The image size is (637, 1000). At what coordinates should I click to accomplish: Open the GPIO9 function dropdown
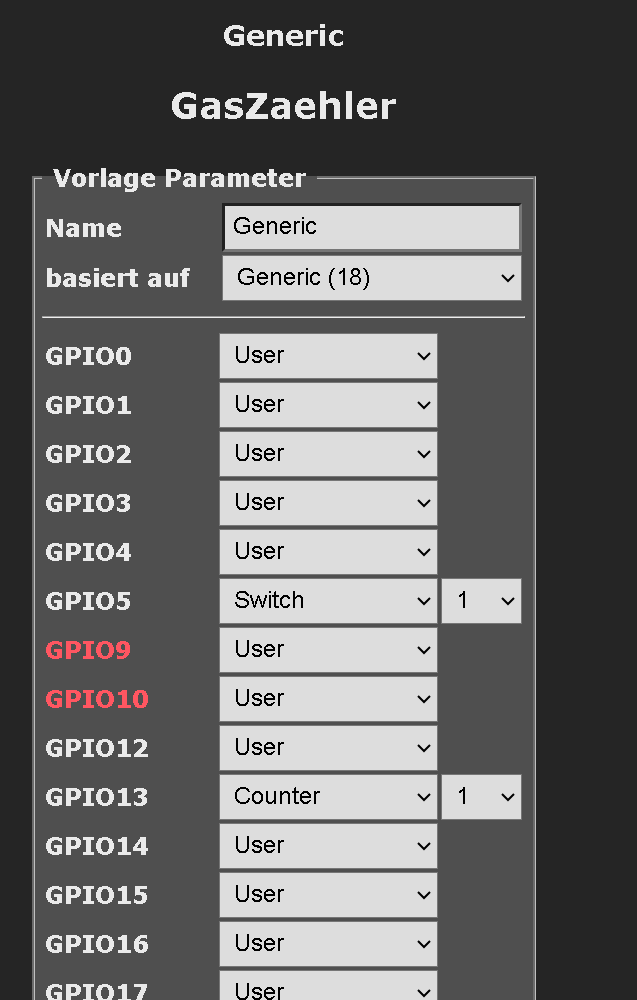(328, 650)
